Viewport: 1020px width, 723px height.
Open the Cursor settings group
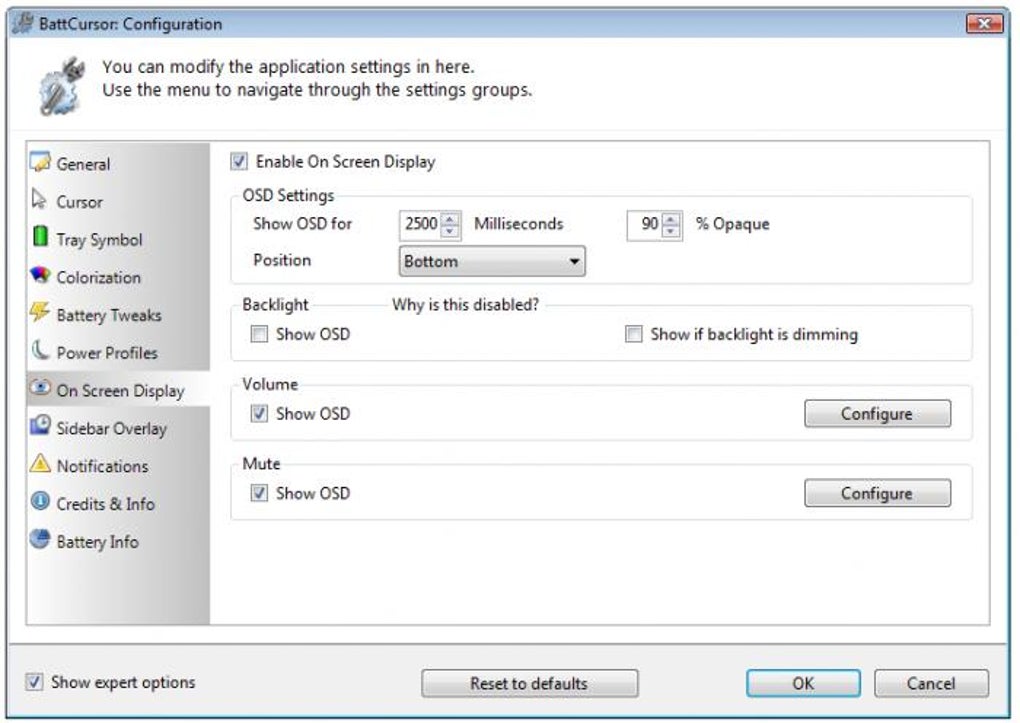click(118, 201)
